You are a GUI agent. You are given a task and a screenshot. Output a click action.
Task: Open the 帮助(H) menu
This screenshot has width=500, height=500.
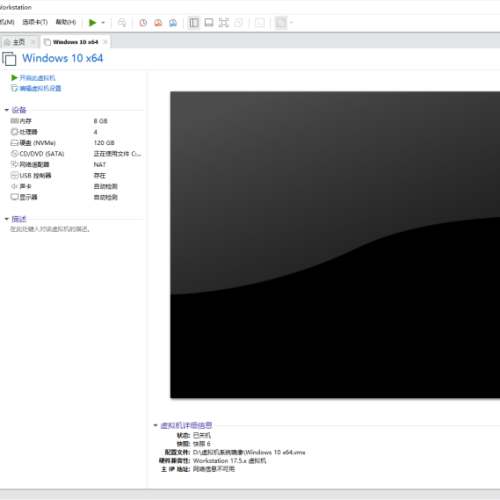[66, 22]
